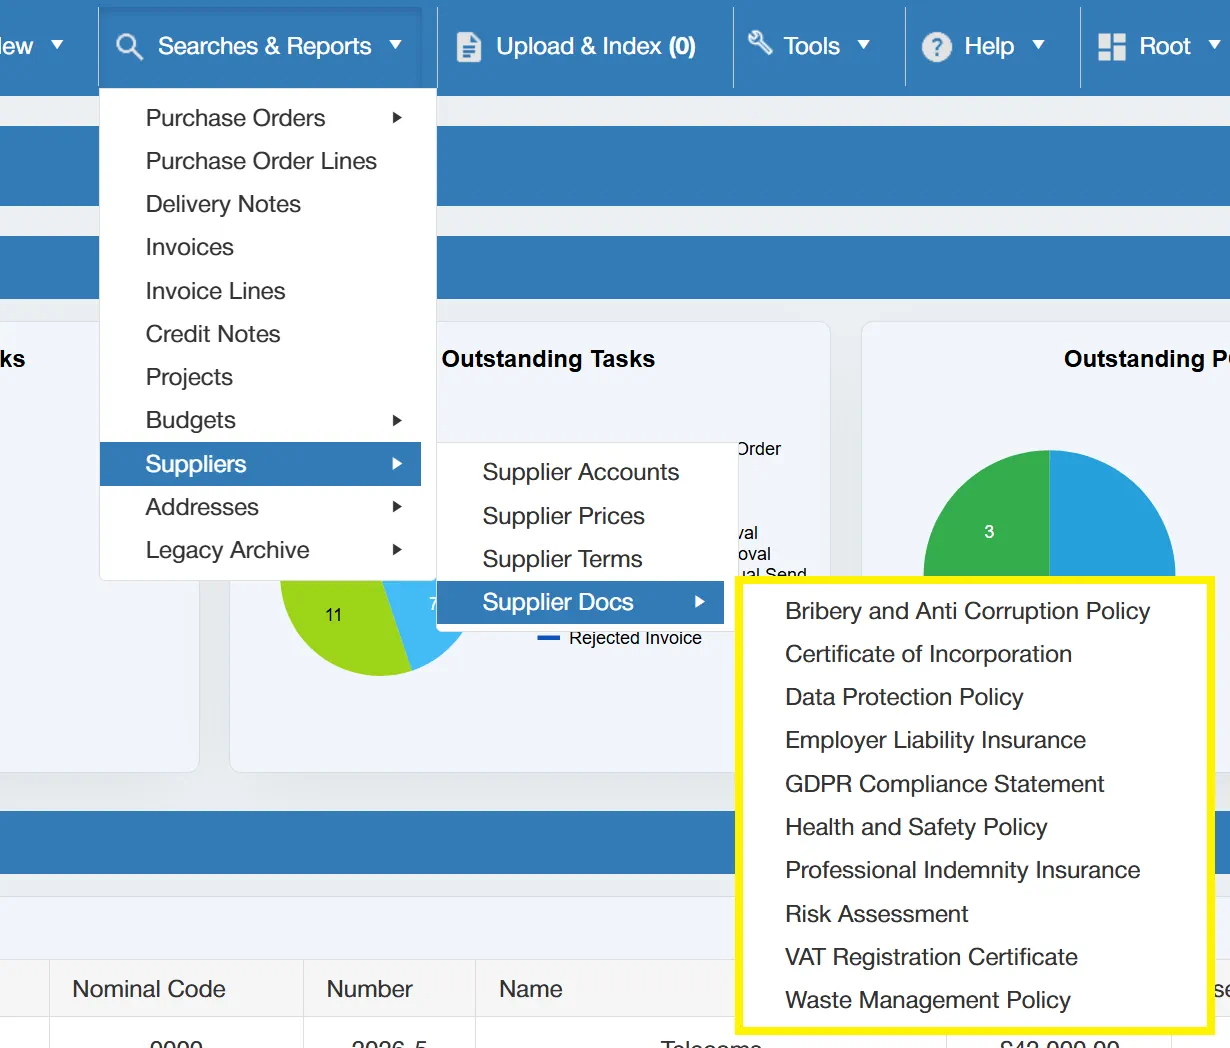The image size is (1230, 1048).
Task: Open the Tools dropdown arrow
Action: (x=863, y=45)
